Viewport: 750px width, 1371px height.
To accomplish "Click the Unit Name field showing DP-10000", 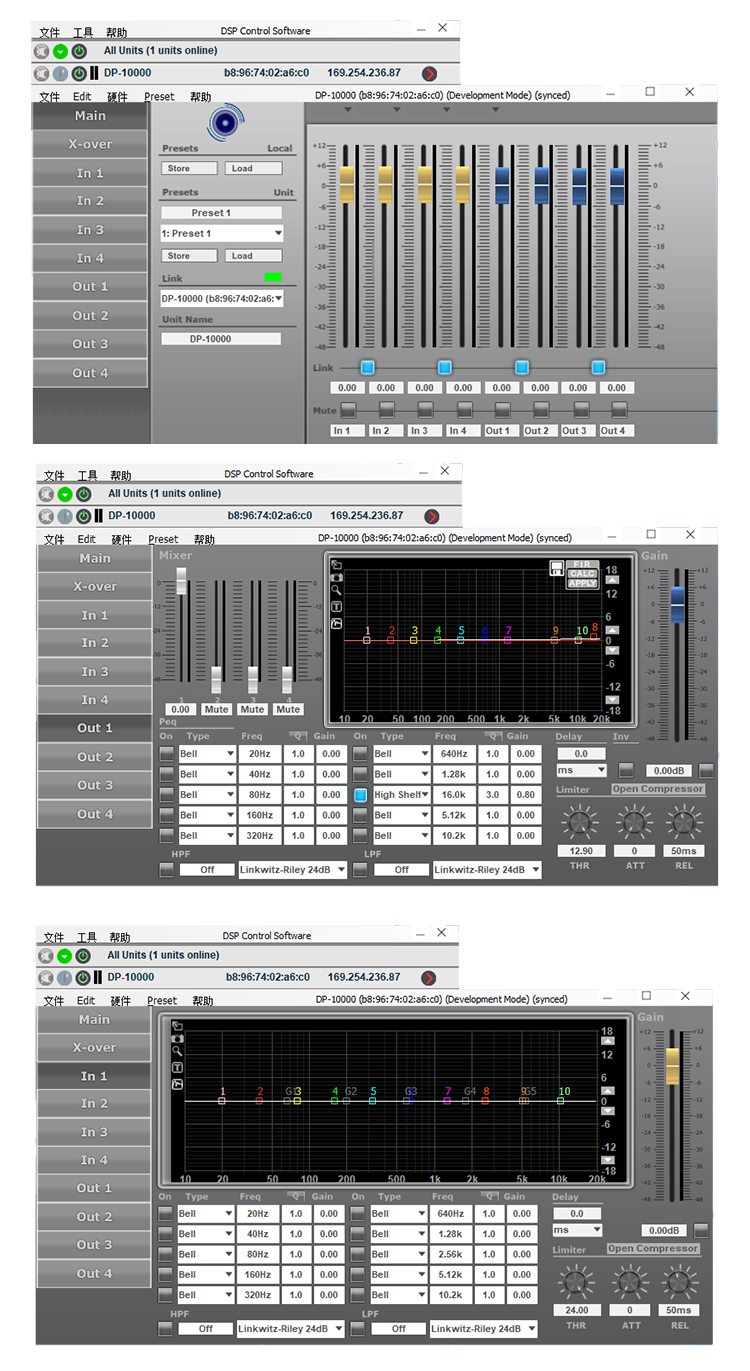I will [221, 339].
